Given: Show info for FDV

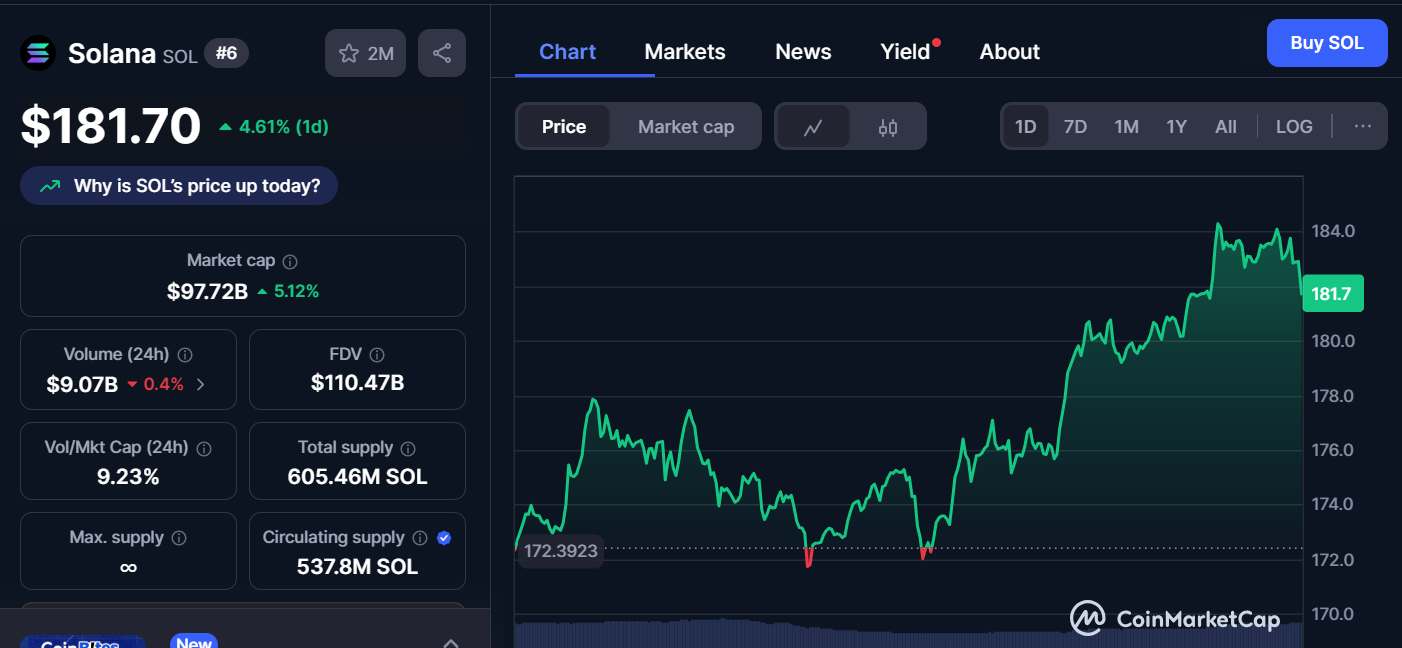Looking at the screenshot, I should [377, 355].
